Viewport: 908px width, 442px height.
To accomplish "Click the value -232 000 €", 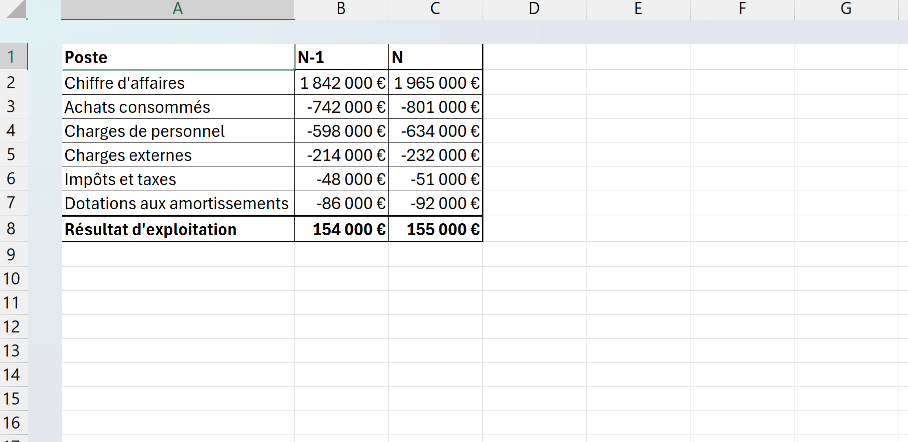I will point(435,155).
